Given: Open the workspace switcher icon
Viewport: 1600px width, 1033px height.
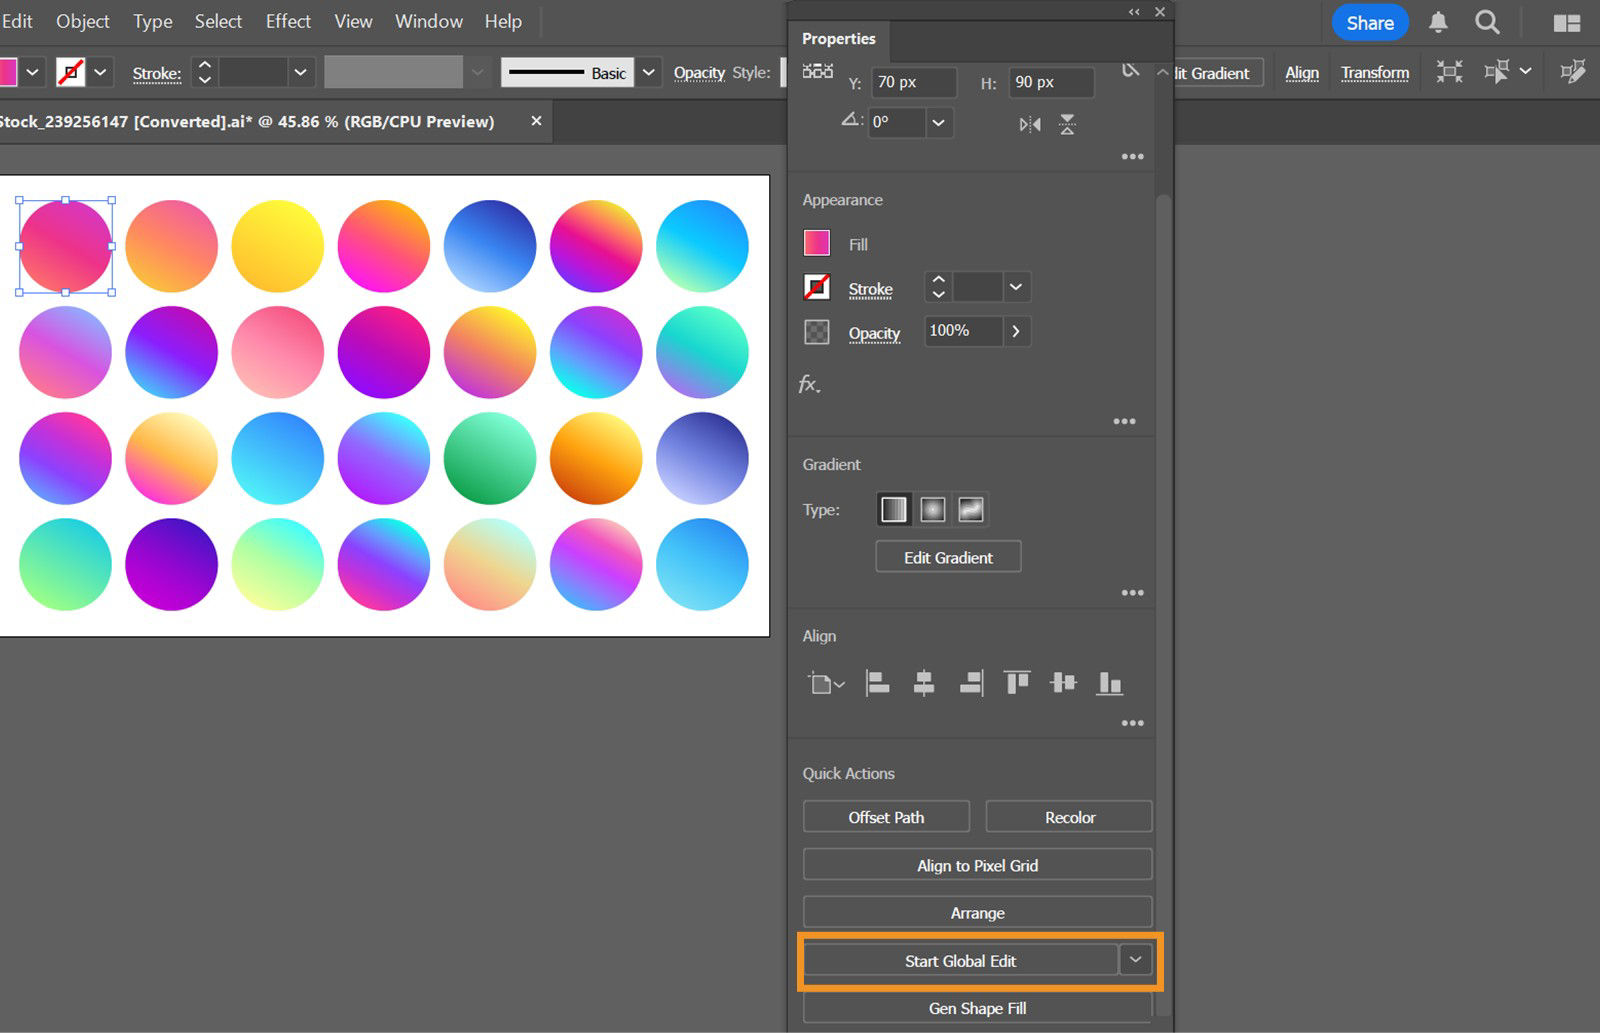Looking at the screenshot, I should click(x=1567, y=23).
